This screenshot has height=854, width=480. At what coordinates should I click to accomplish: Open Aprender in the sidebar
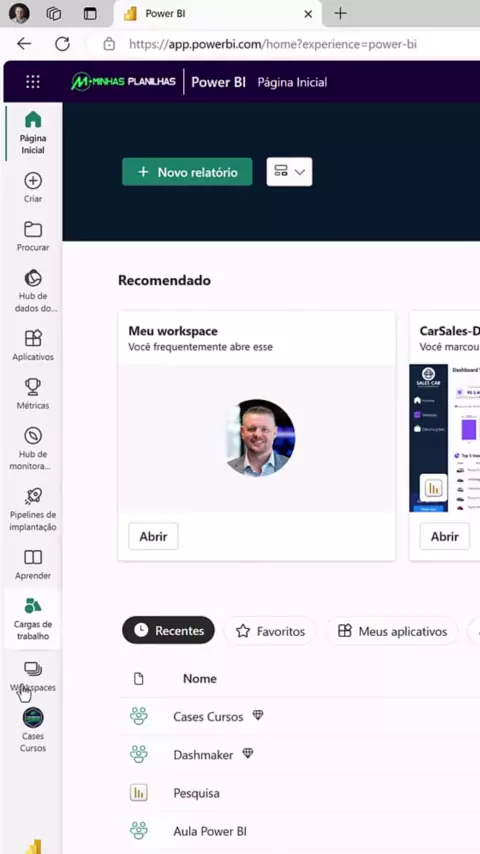pos(33,564)
